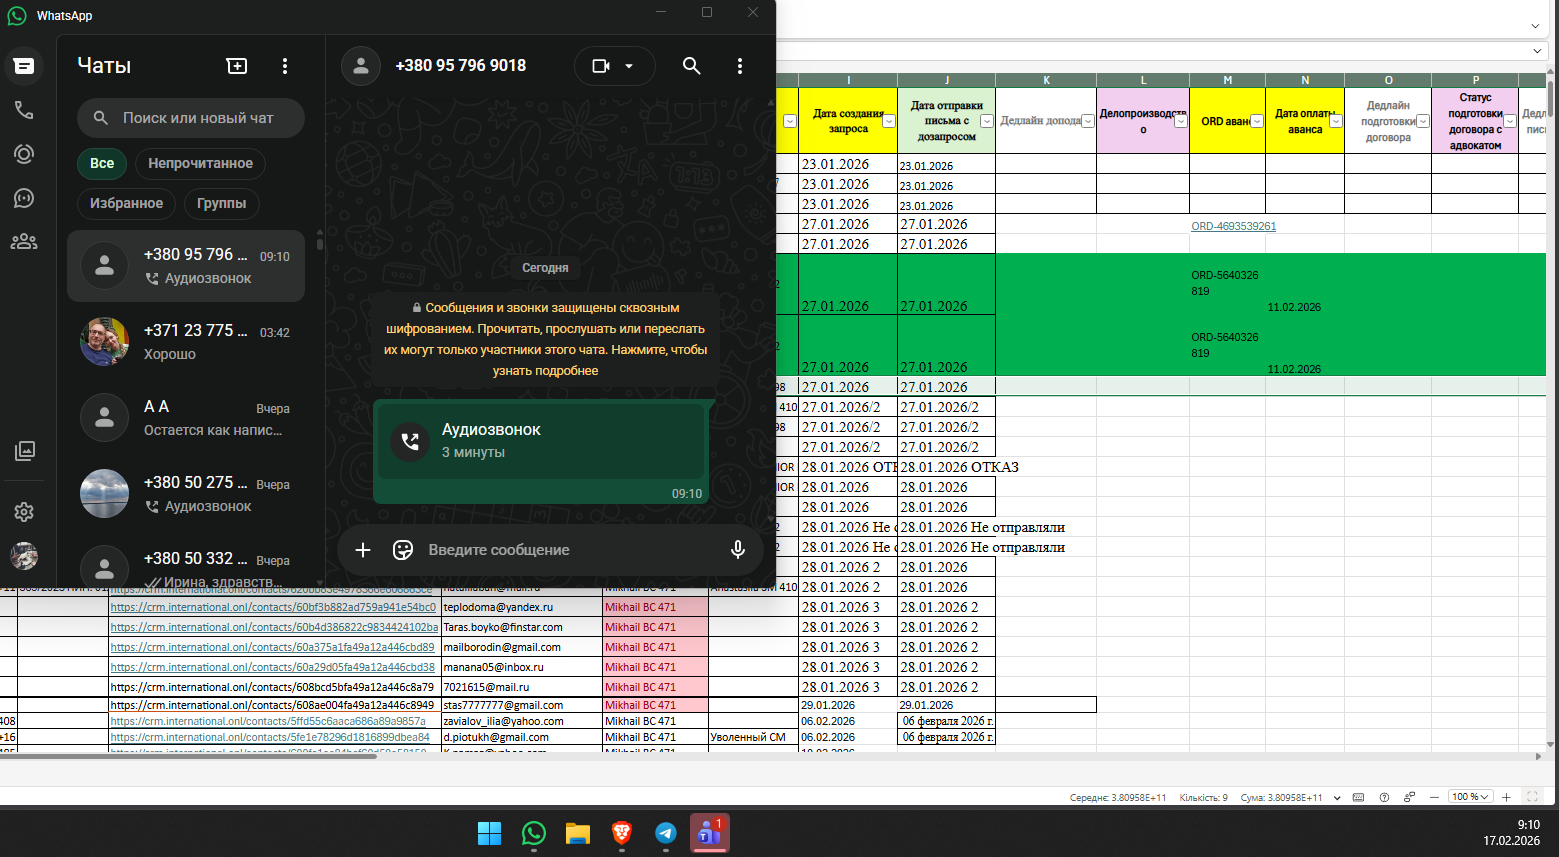This screenshot has height=857, width=1559.
Task: Search within the +380 95 796 9018 conversation
Action: (x=691, y=66)
